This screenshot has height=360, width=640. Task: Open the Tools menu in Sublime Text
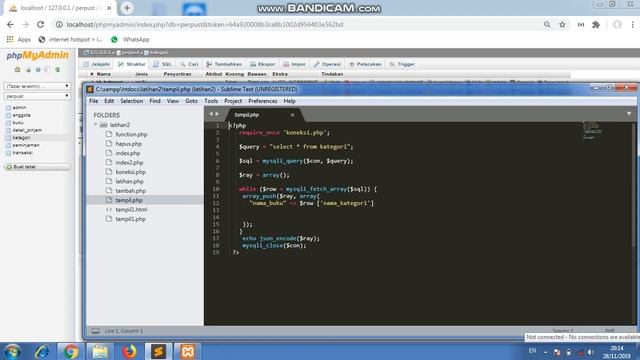(x=211, y=101)
